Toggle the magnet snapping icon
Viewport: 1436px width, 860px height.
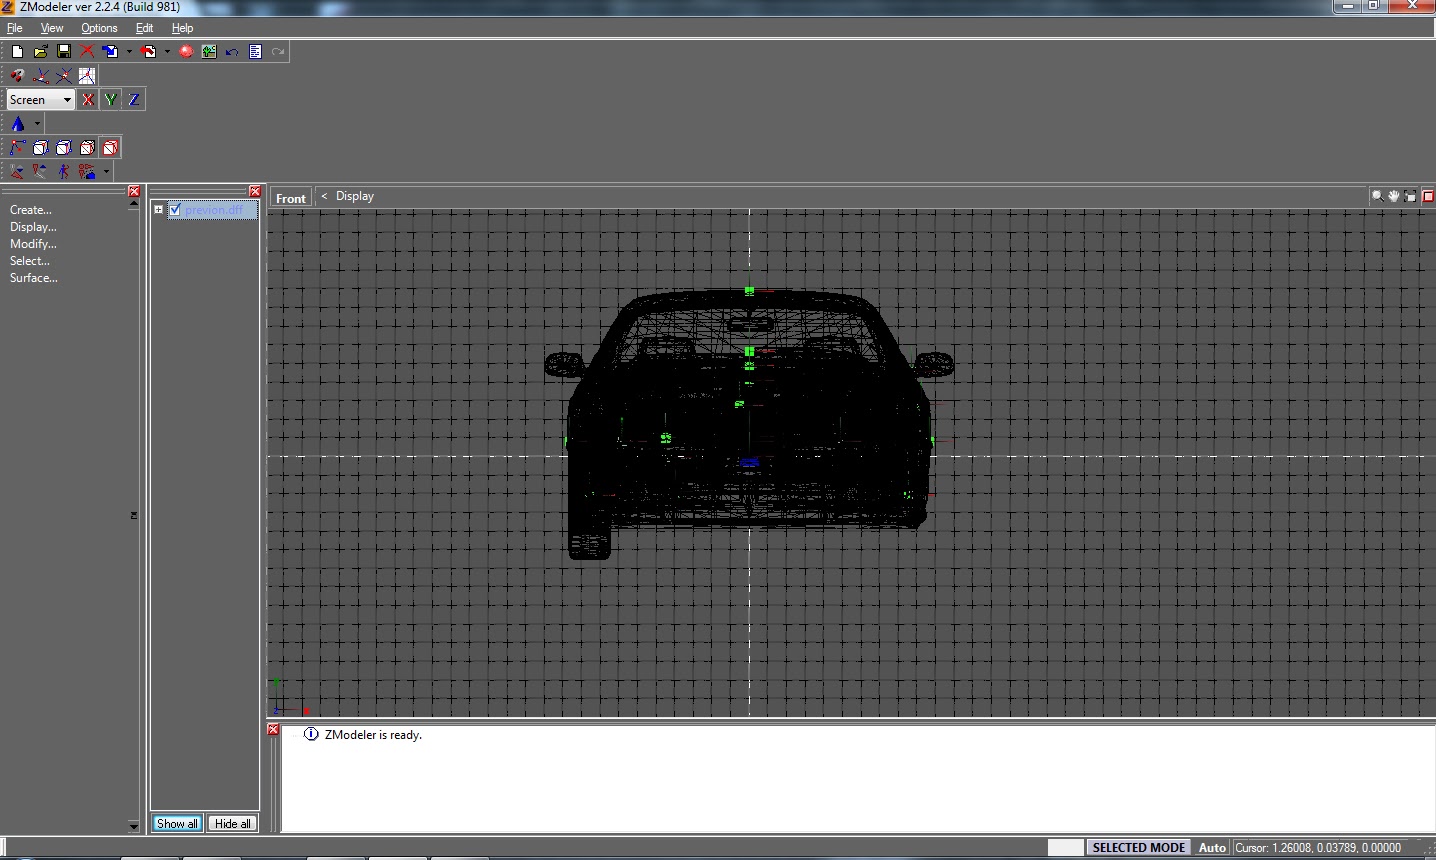tap(17, 75)
